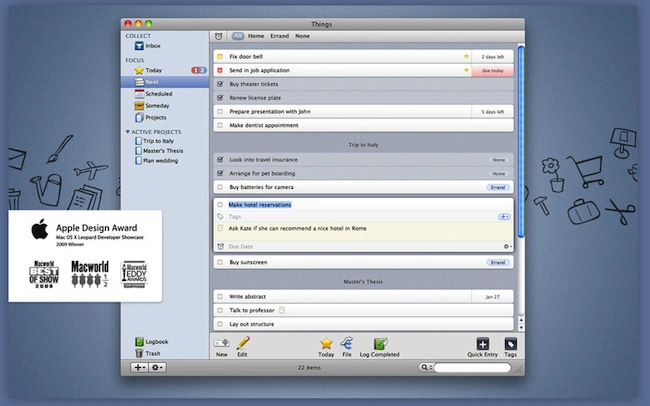Filter tasks by the Home tag

(256, 36)
